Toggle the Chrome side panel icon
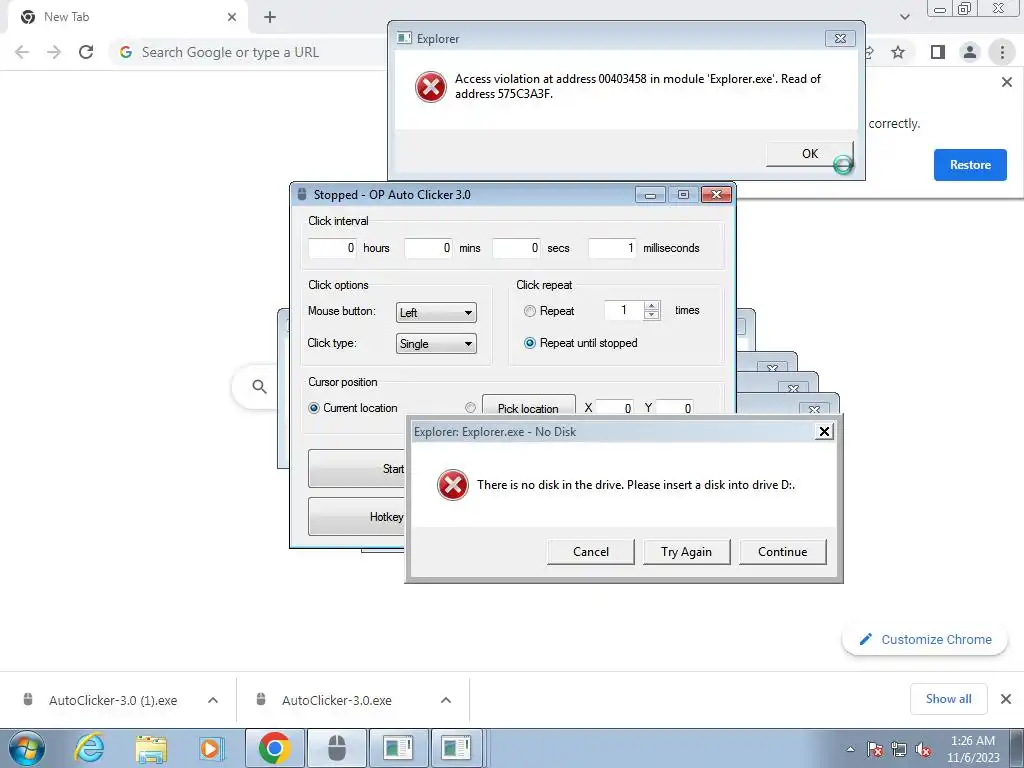Screen dimensions: 1024x768 click(x=938, y=52)
